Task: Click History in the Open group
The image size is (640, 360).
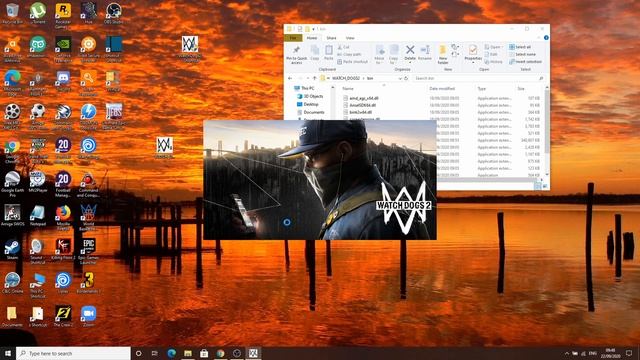Action: tap(494, 62)
